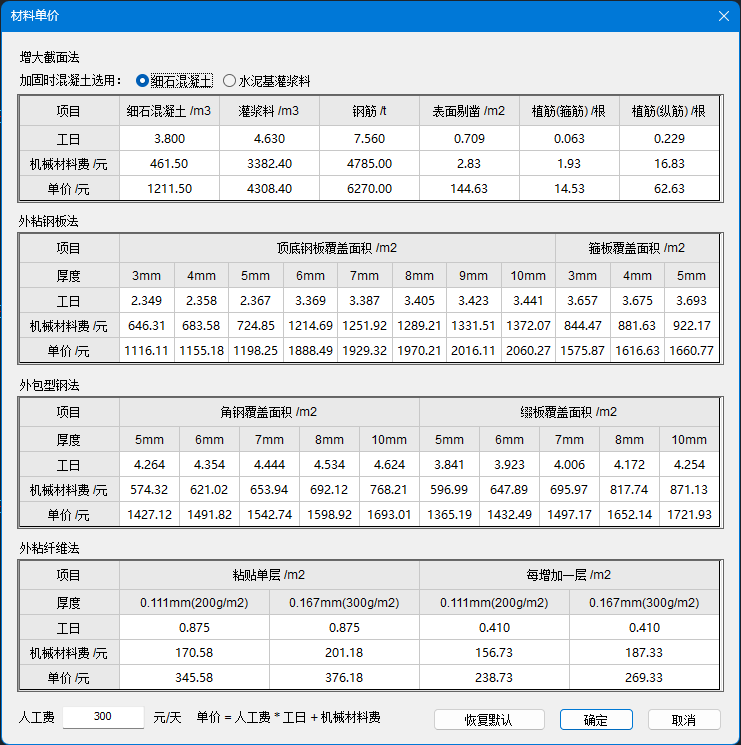Click the 工日 cell 3.800 for 细石混凝土
Image resolution: width=741 pixels, height=745 pixels.
pyautogui.click(x=169, y=138)
